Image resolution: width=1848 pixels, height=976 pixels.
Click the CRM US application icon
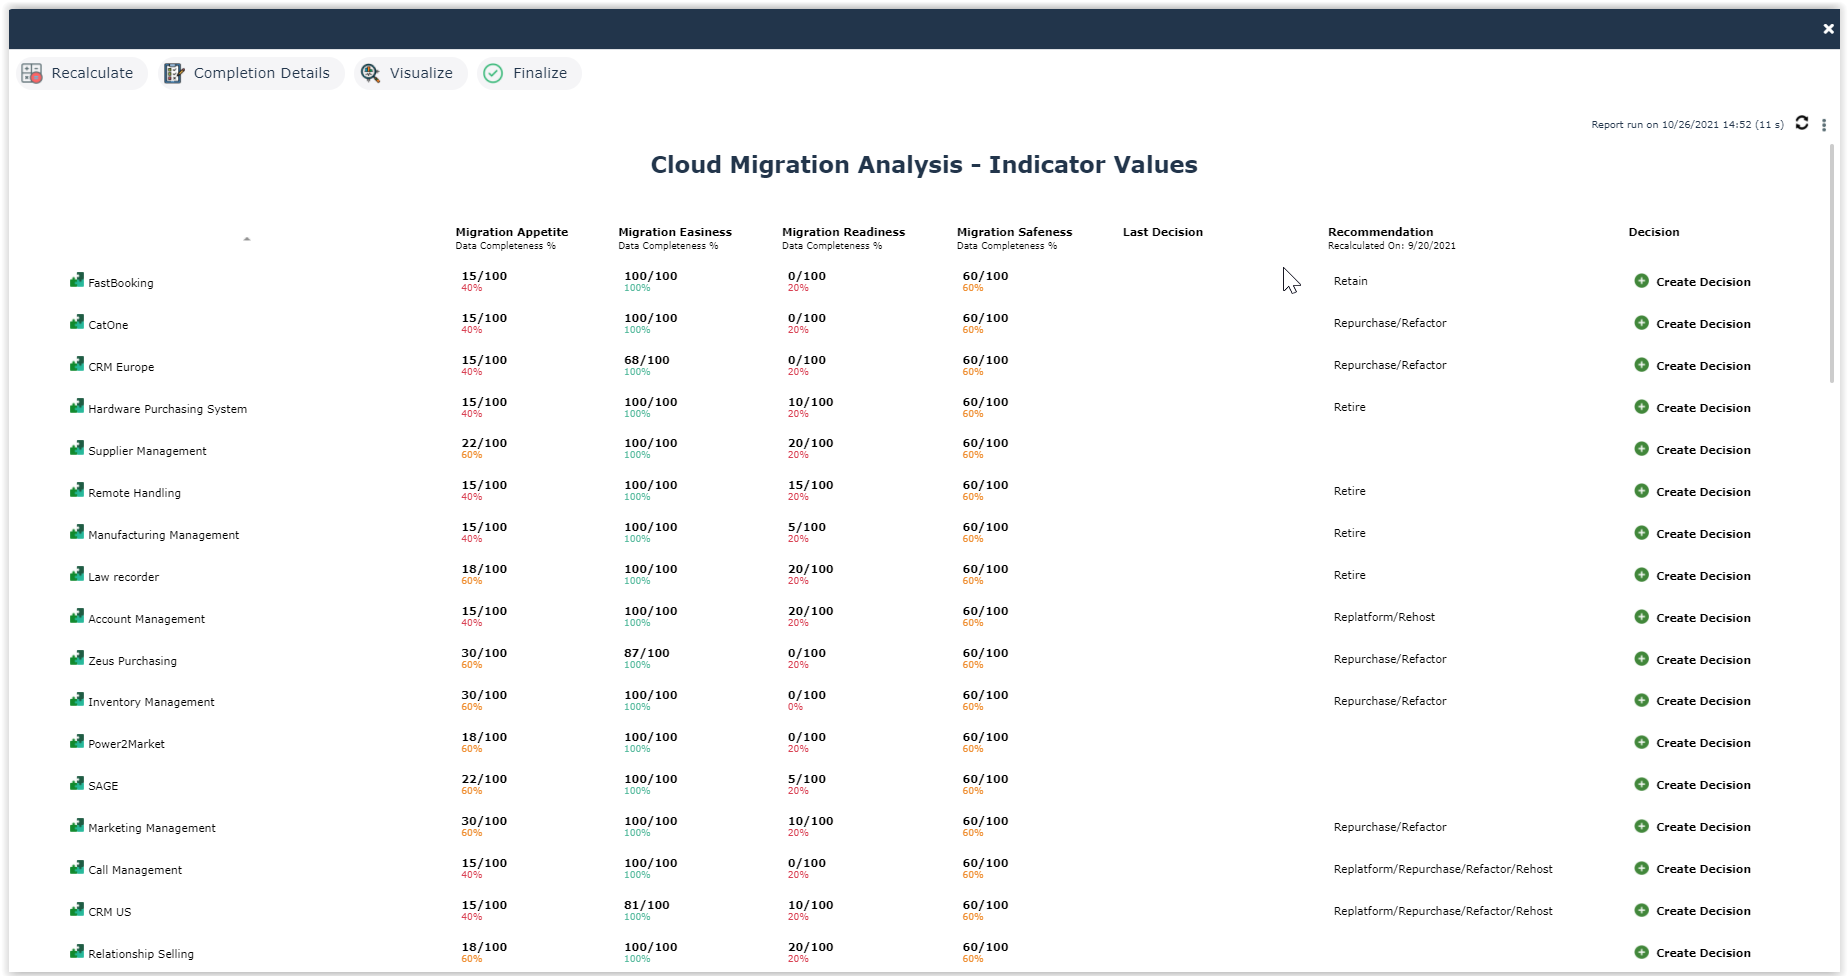[77, 910]
